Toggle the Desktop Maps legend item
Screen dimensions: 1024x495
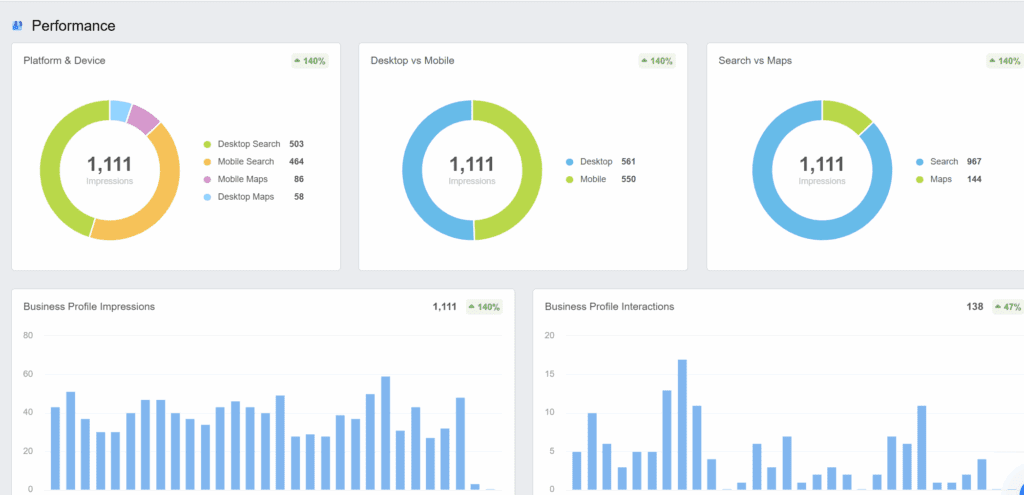245,197
